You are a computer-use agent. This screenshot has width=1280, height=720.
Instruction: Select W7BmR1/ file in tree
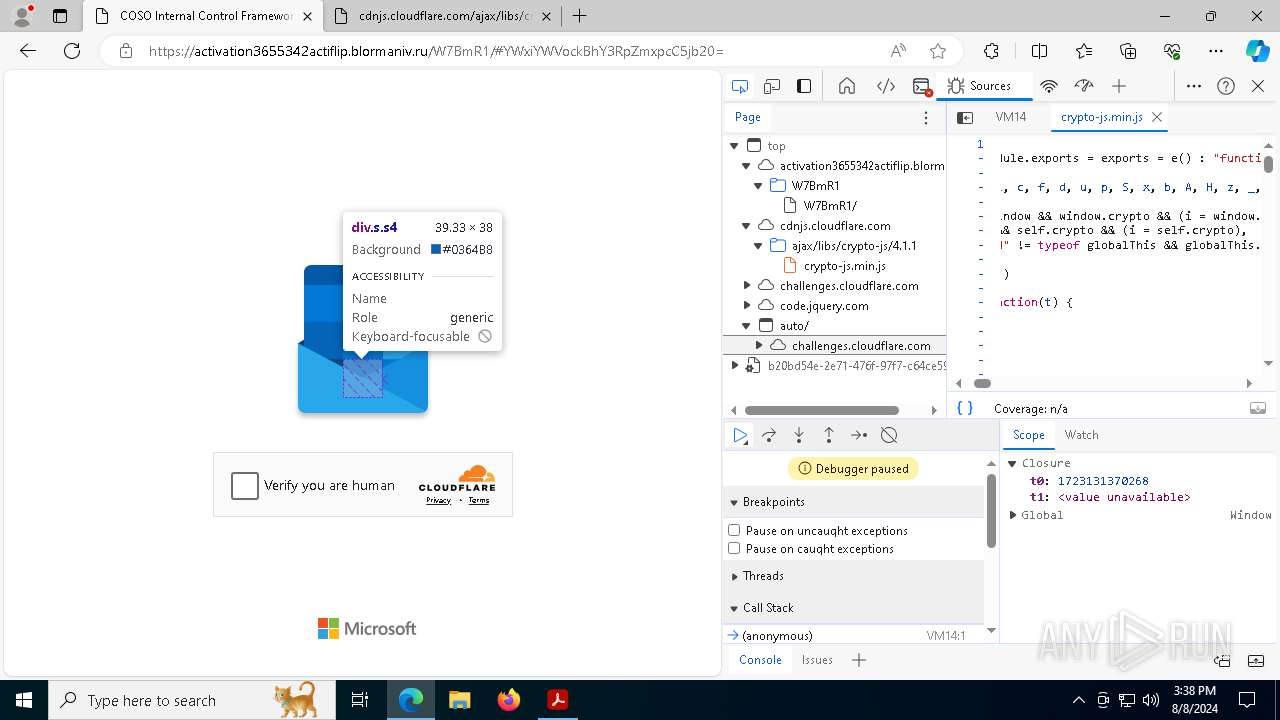point(830,206)
